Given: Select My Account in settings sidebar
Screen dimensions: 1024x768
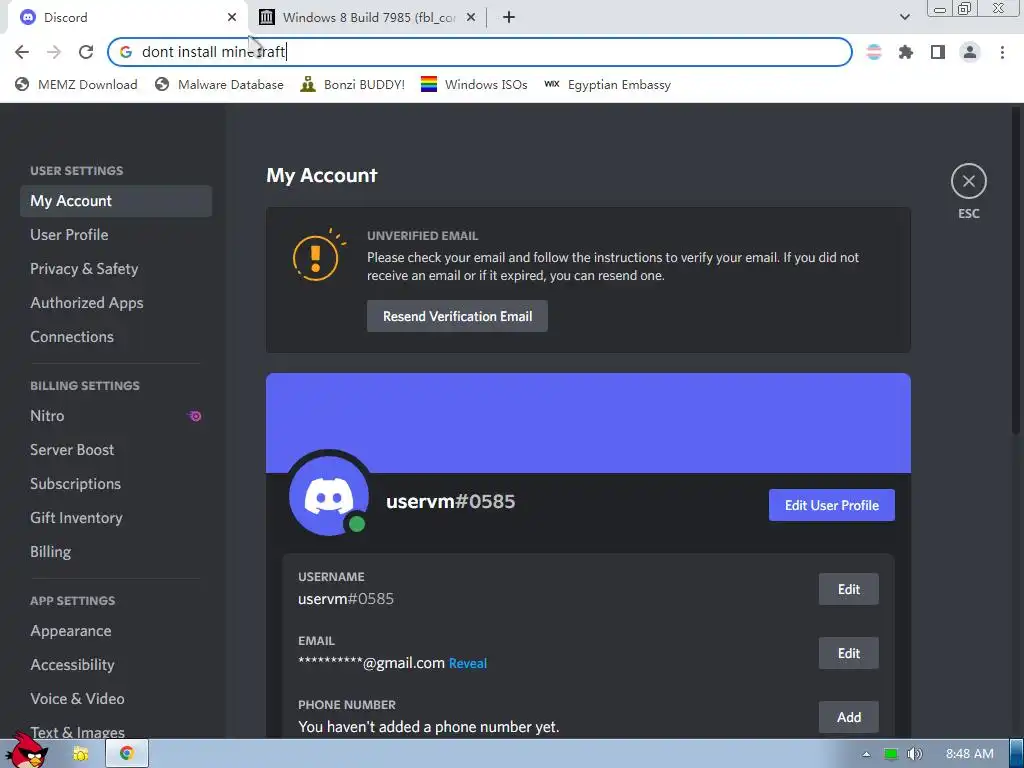Looking at the screenshot, I should click(116, 201).
